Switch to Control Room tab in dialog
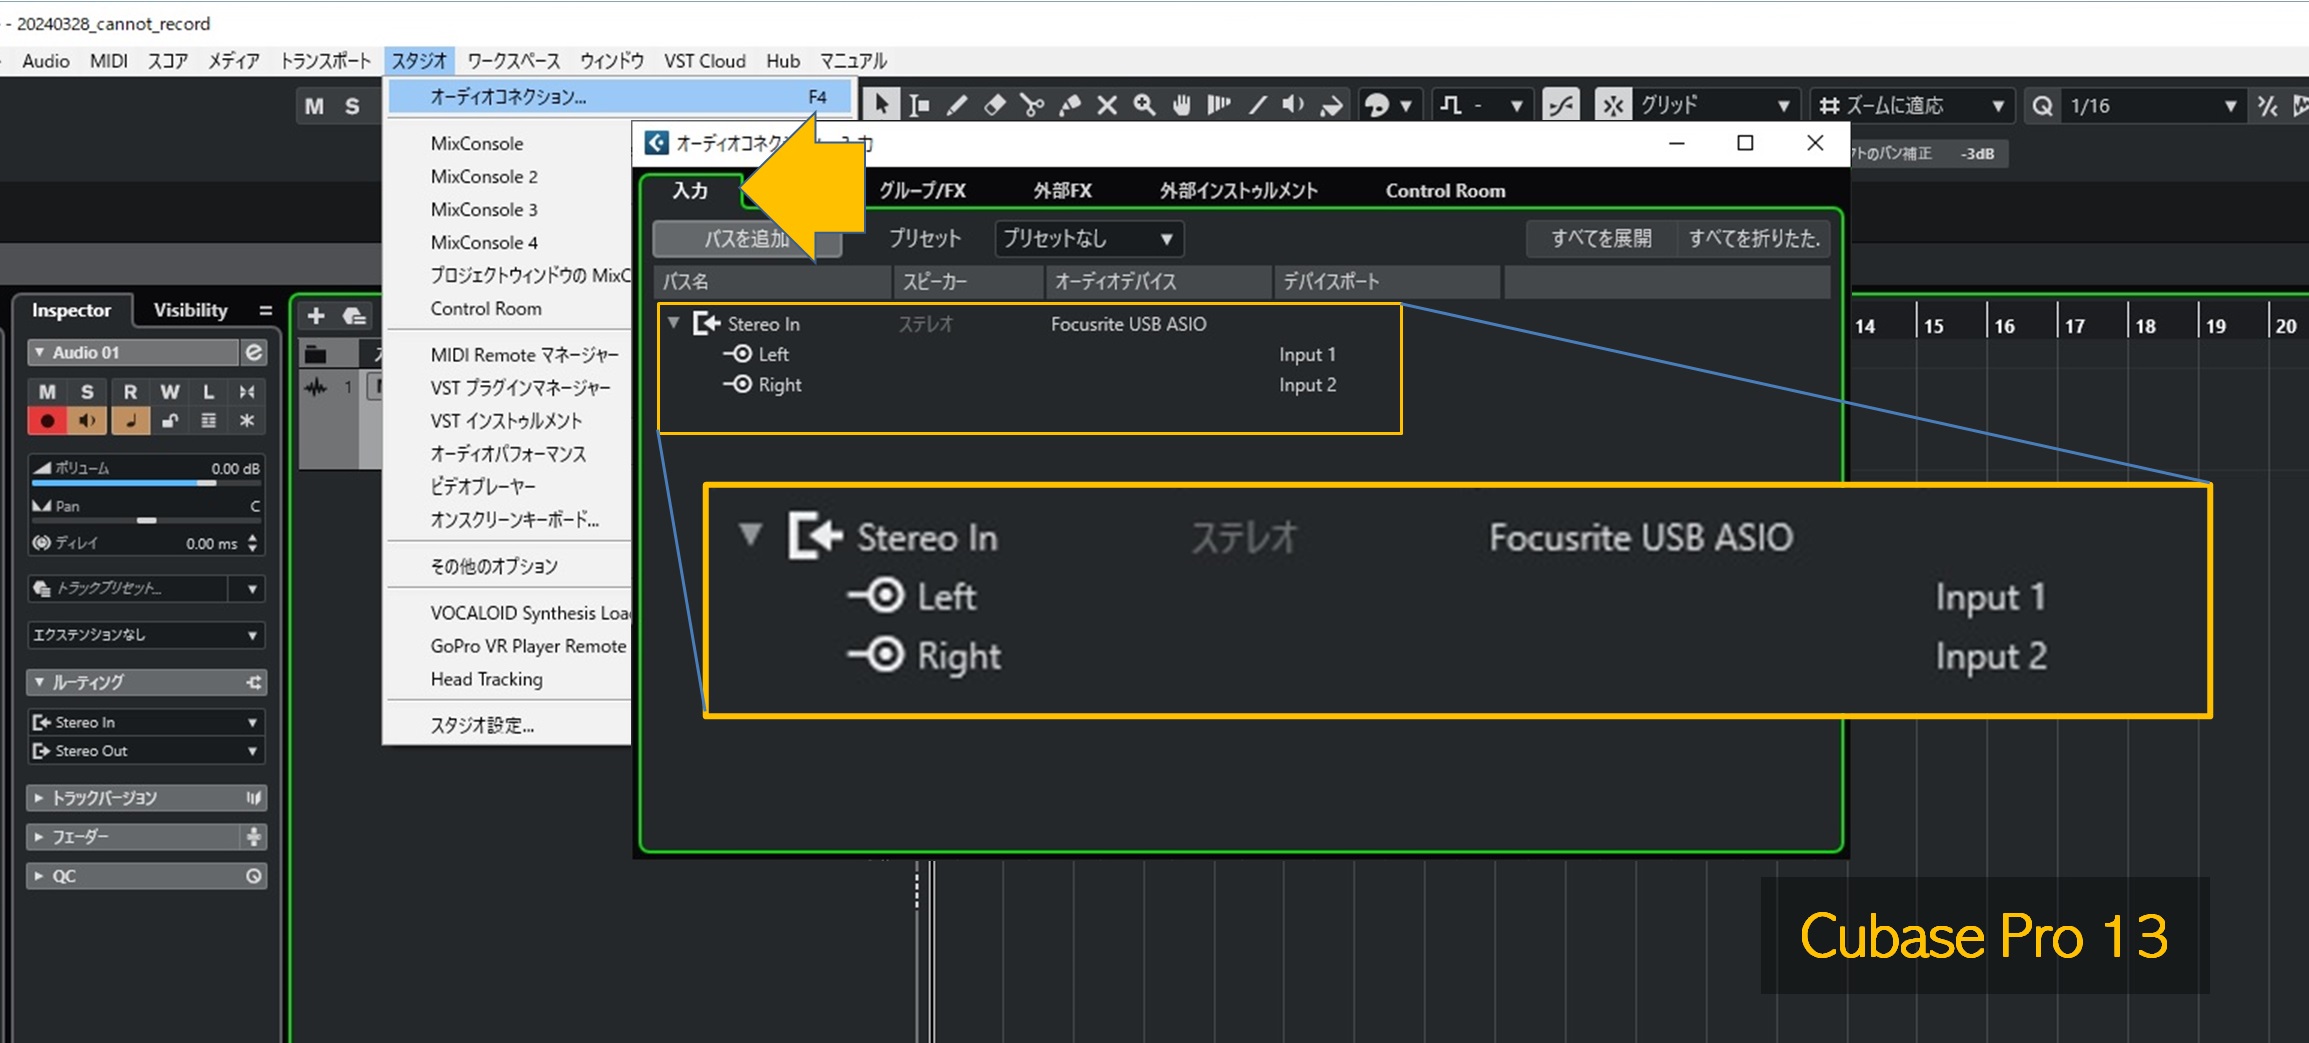The width and height of the screenshot is (2309, 1043). (1445, 190)
